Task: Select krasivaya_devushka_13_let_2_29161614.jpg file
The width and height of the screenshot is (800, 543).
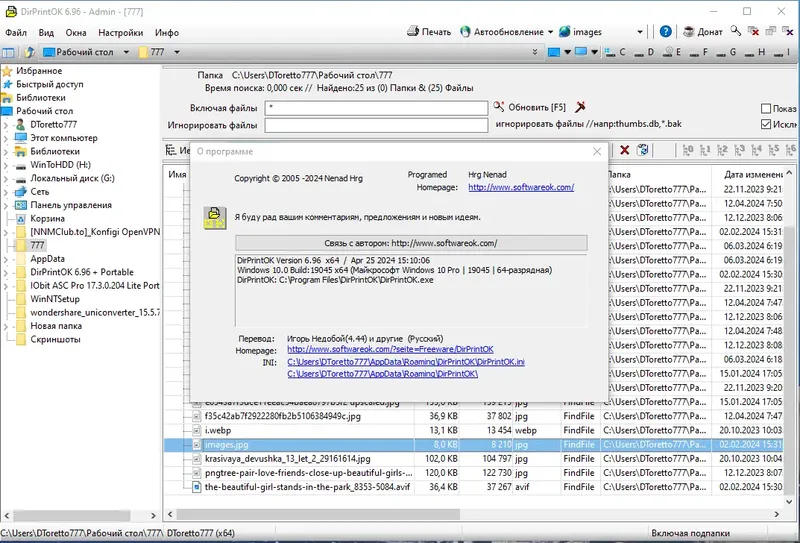Action: click(x=288, y=459)
